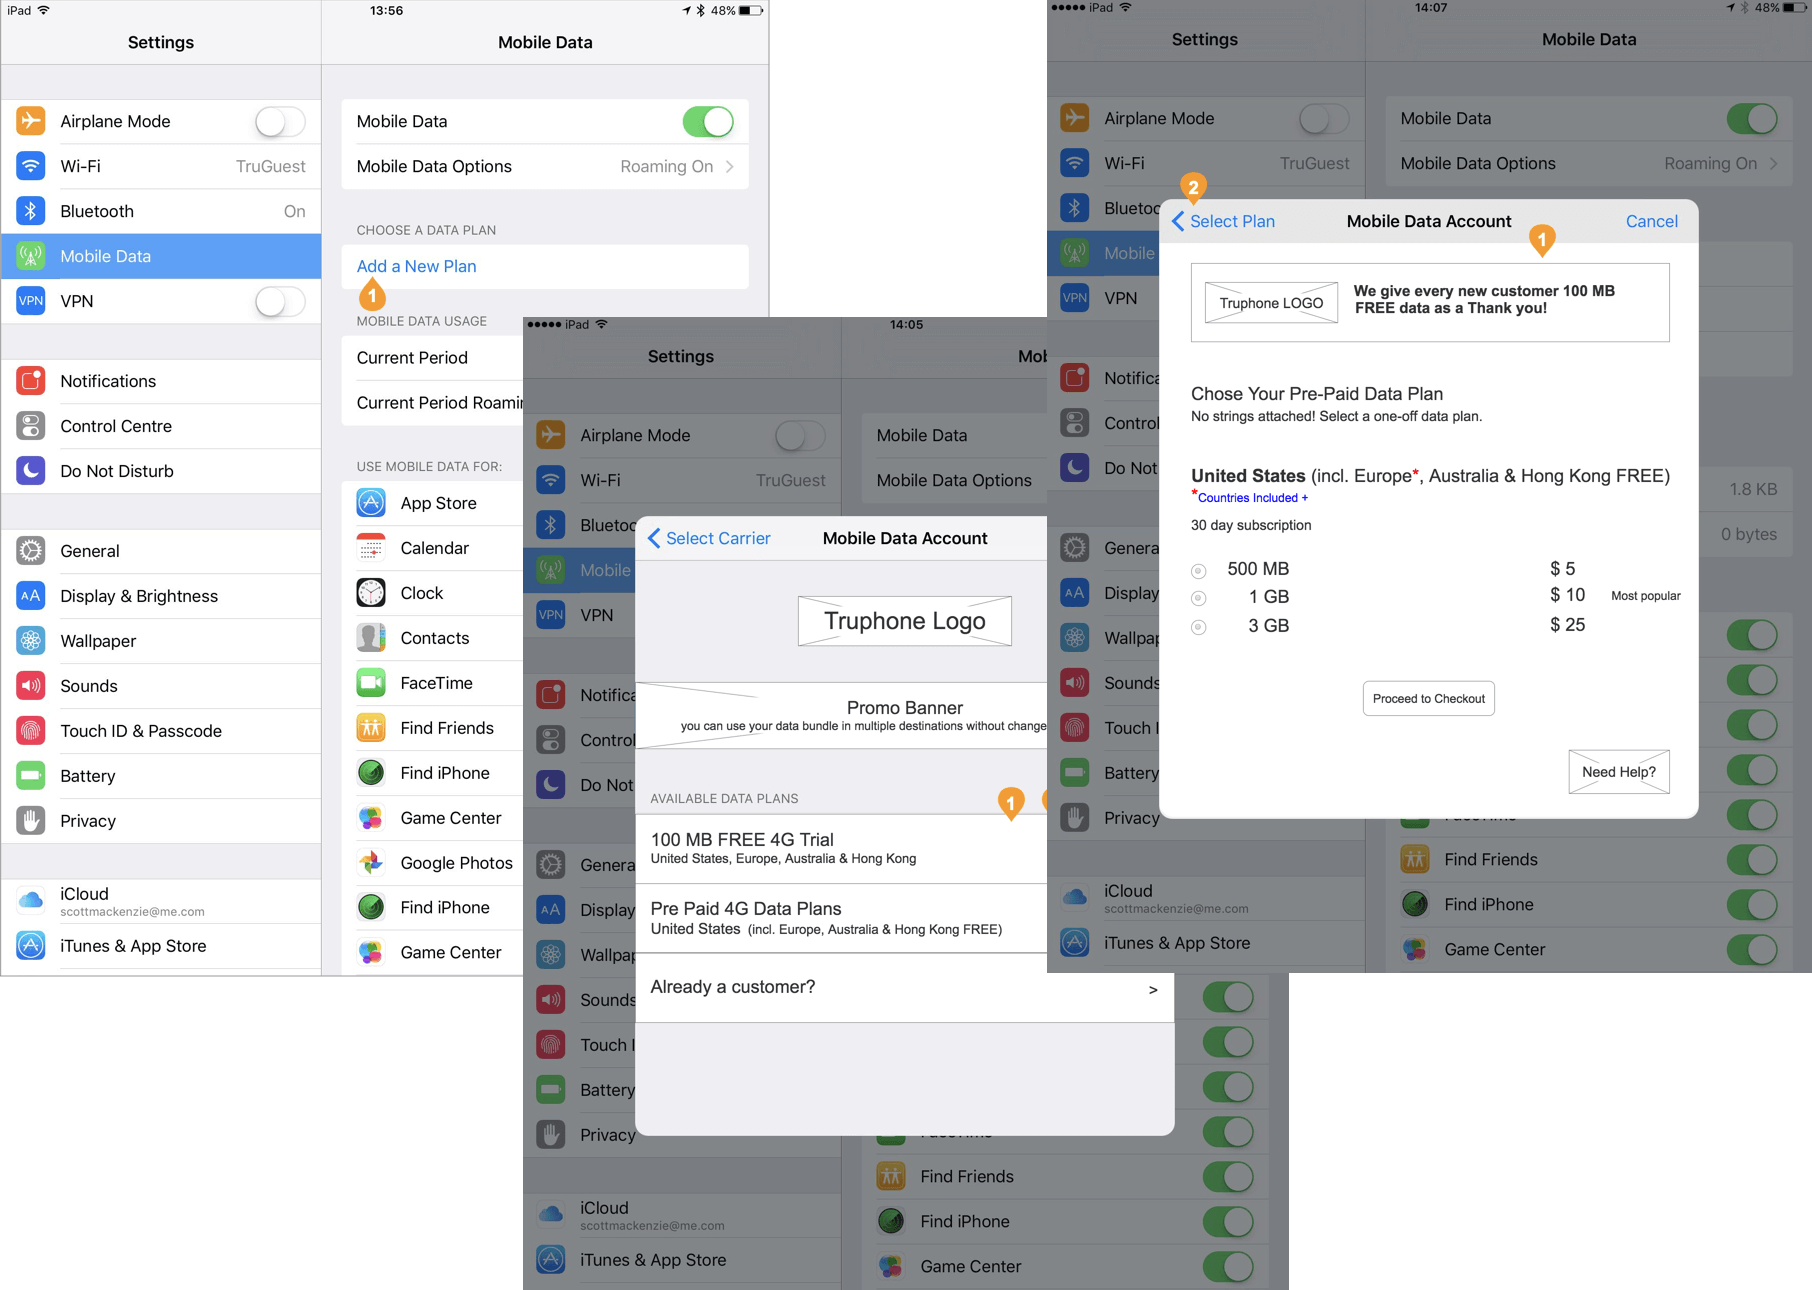The image size is (1812, 1290).
Task: Tap the battery indicator in the left screen status bar
Action: click(751, 11)
